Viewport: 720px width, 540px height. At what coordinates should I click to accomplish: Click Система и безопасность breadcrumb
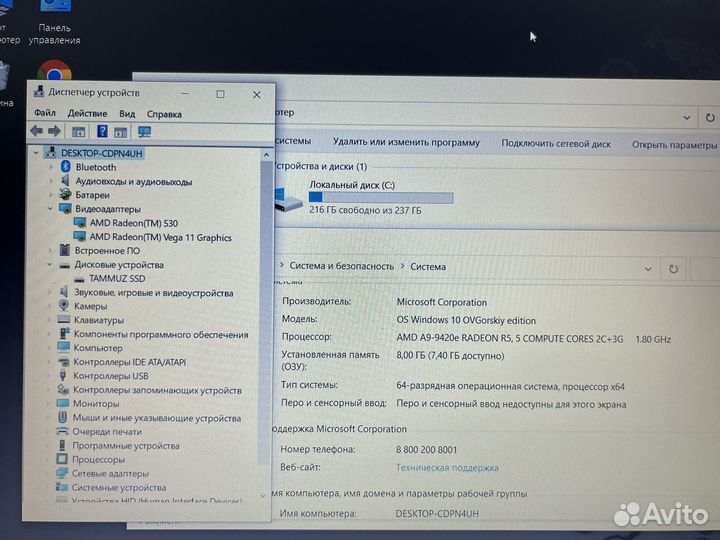pyautogui.click(x=342, y=266)
